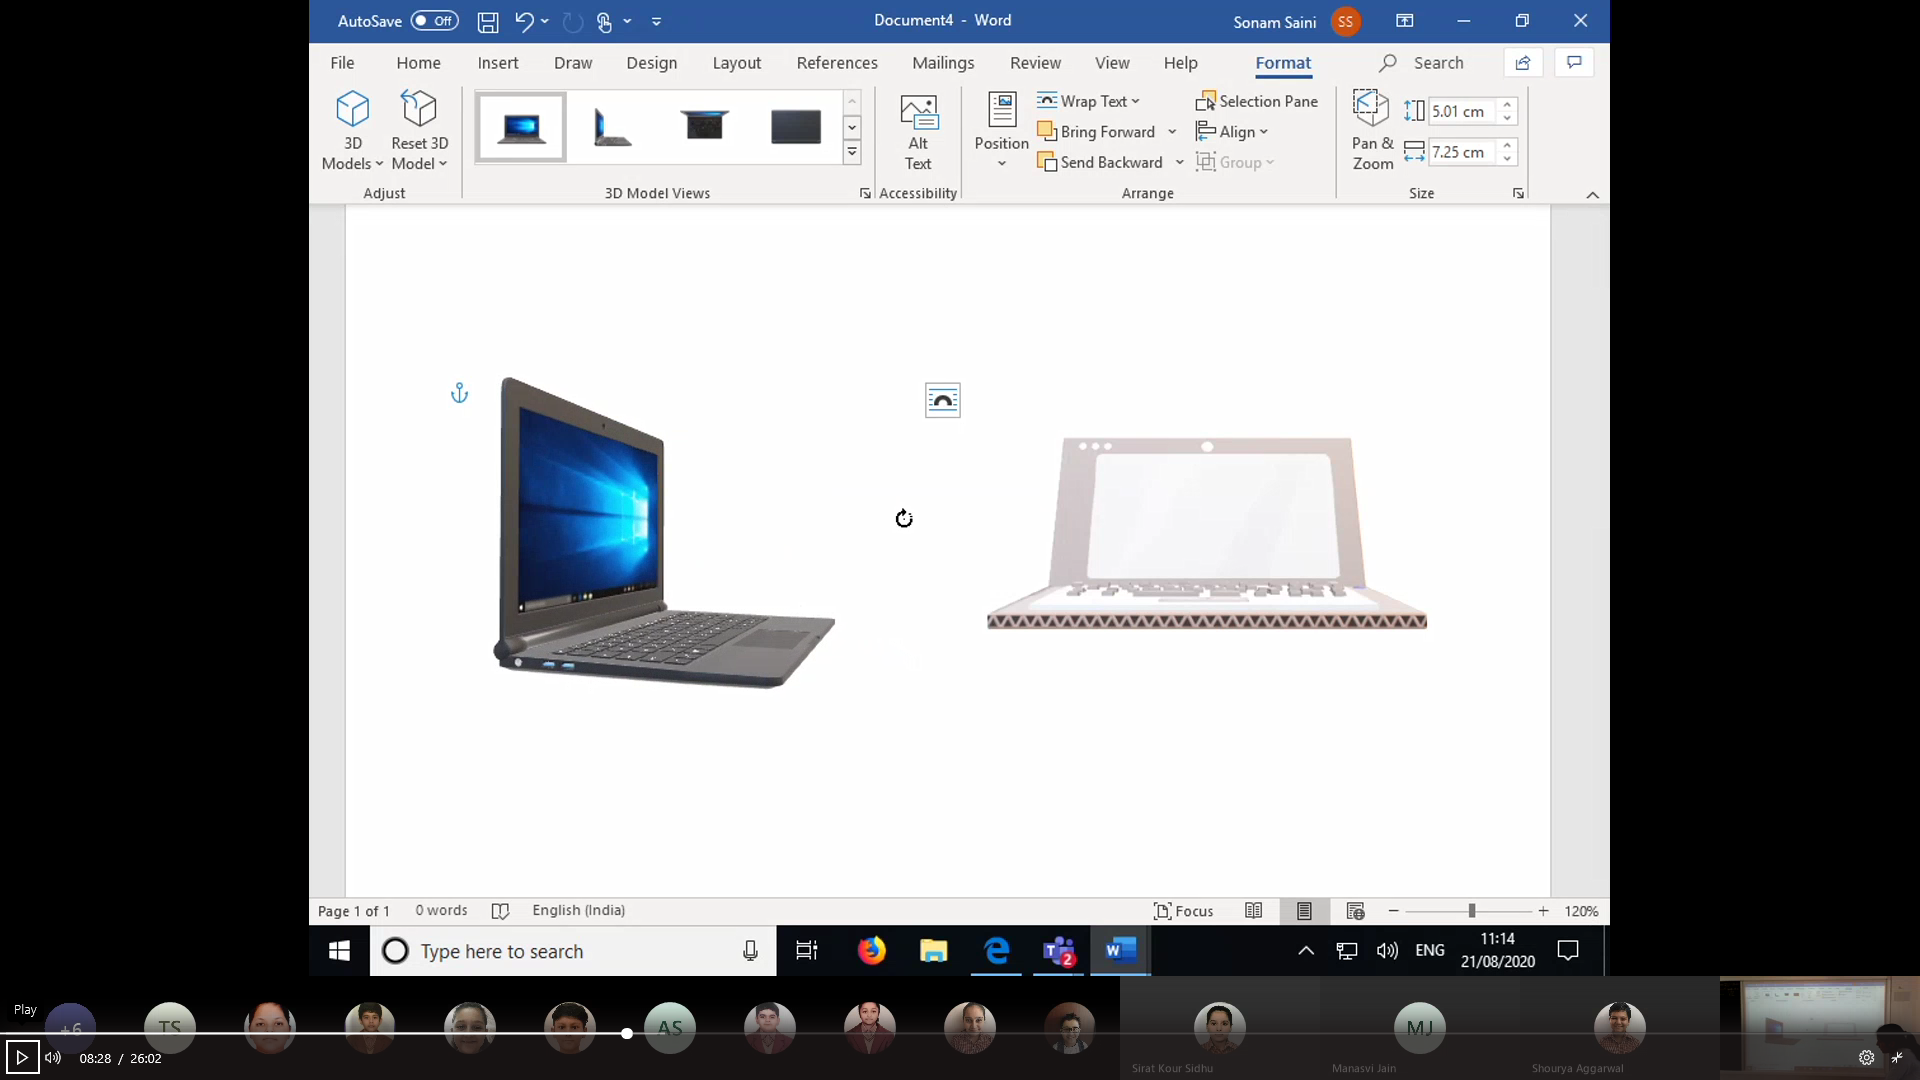Click the Undo button
The image size is (1920, 1080).
tap(524, 21)
